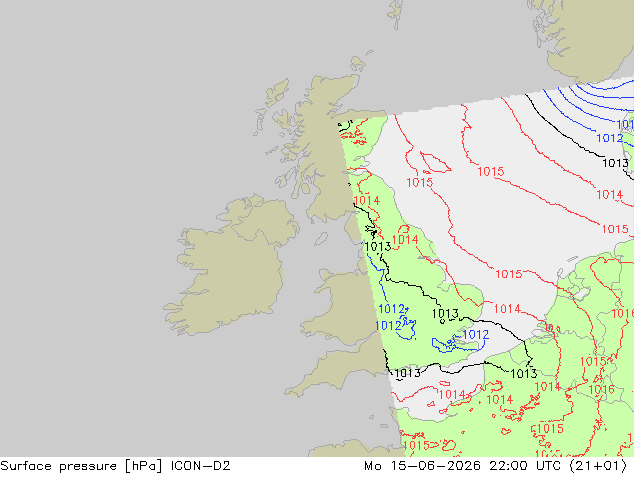
Task: Click the black 1013 label over the Channel near Belgium
Action: tap(524, 373)
